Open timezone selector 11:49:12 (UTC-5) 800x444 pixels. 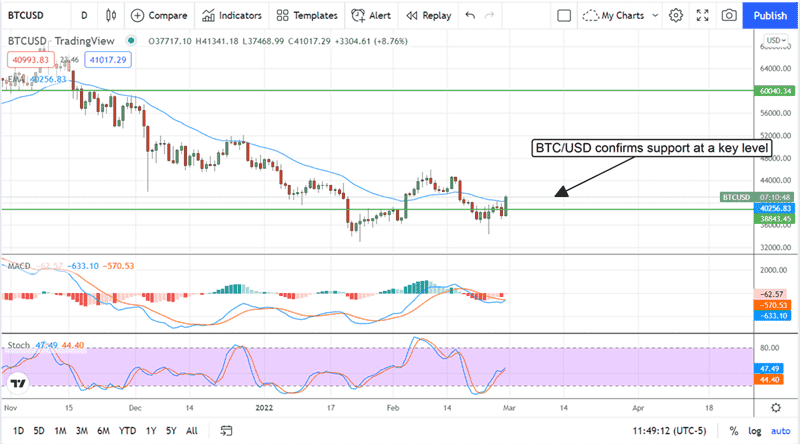pos(669,431)
